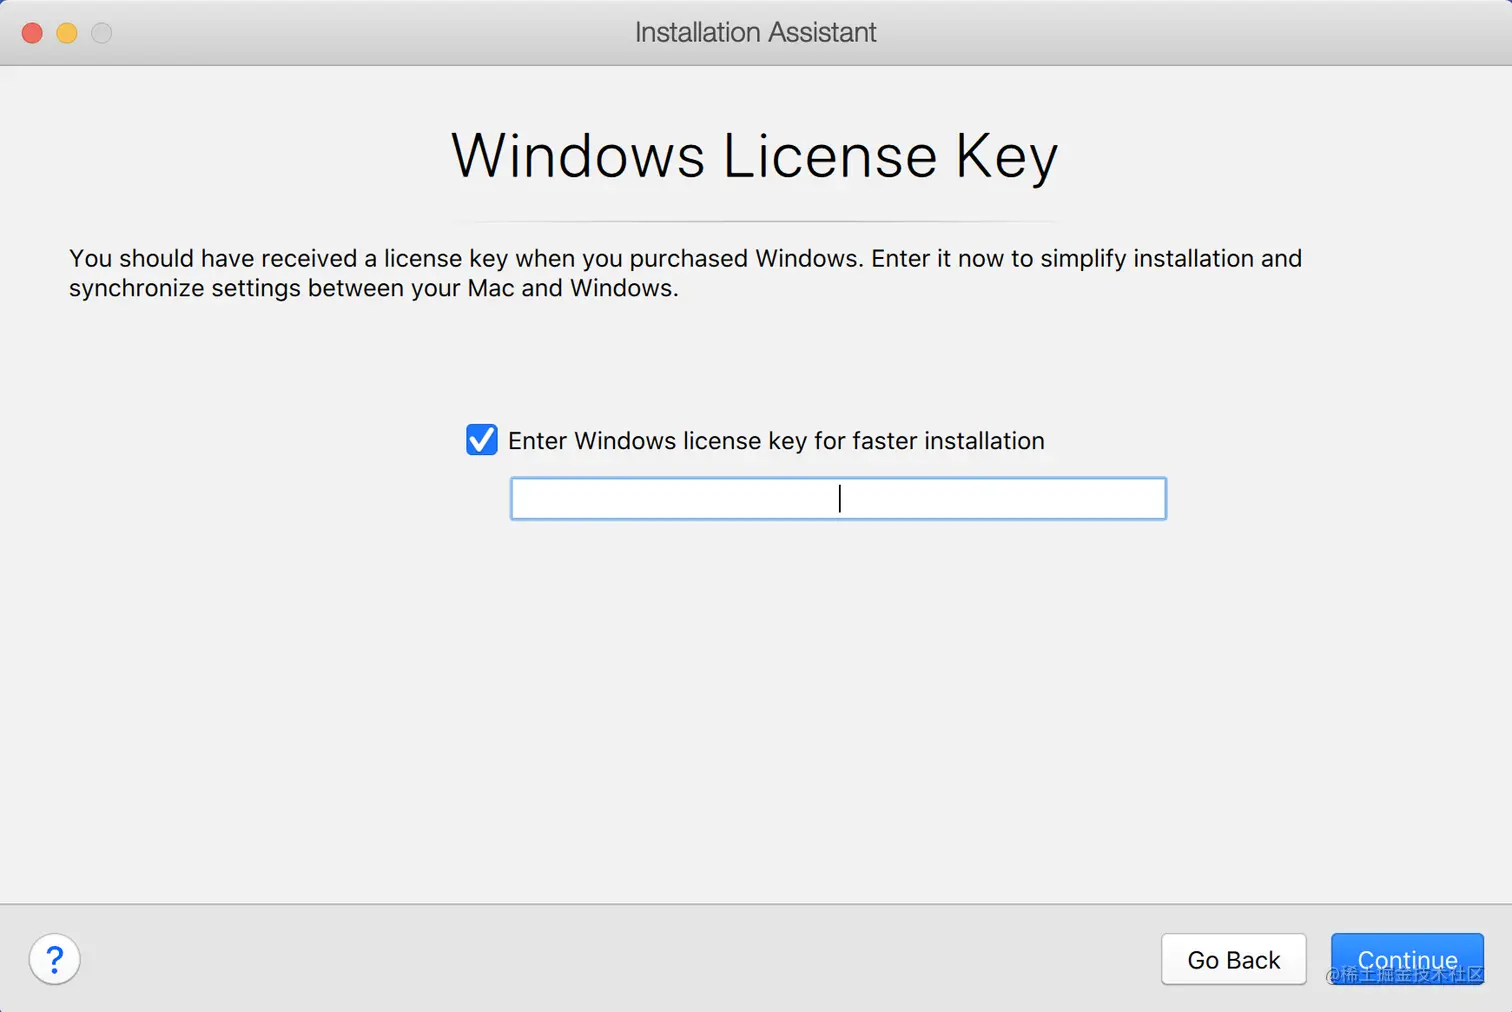Image resolution: width=1512 pixels, height=1012 pixels.
Task: Uncheck the Windows license key checkbox
Action: [481, 440]
